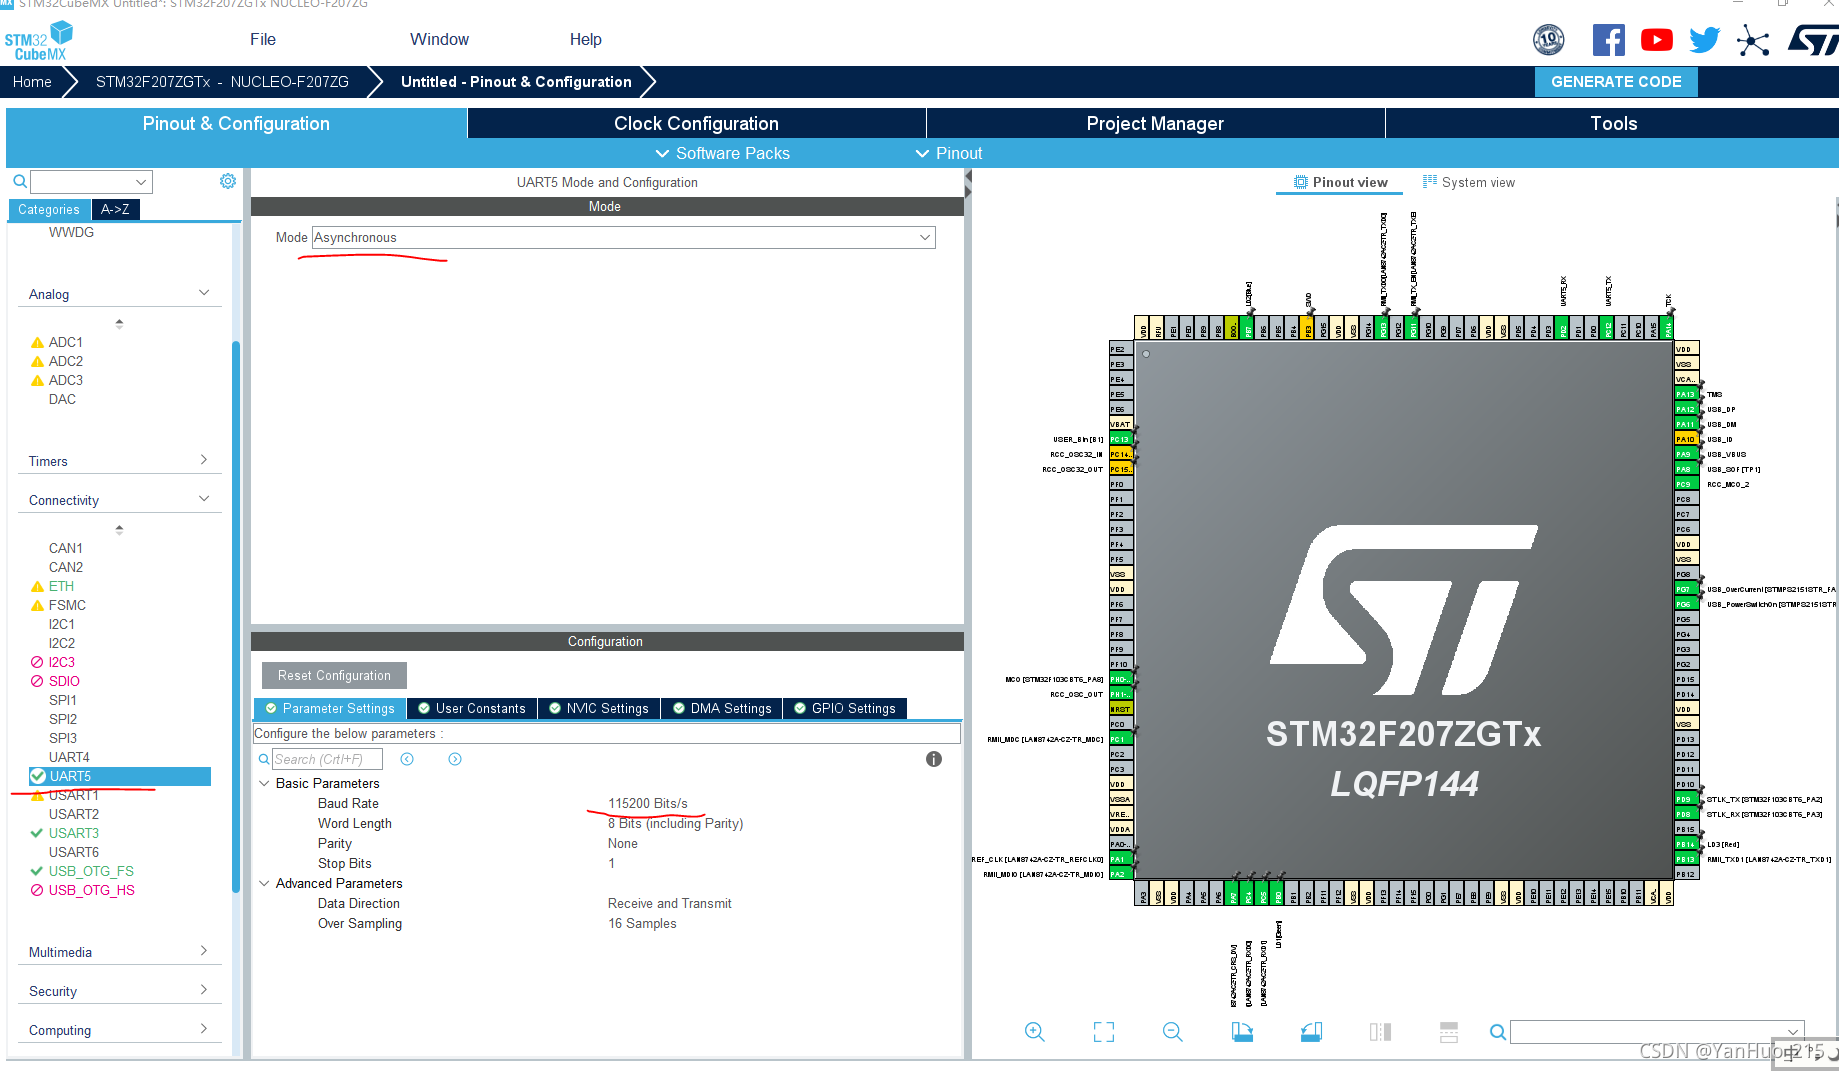
Task: Open the File menu
Action: click(x=263, y=39)
